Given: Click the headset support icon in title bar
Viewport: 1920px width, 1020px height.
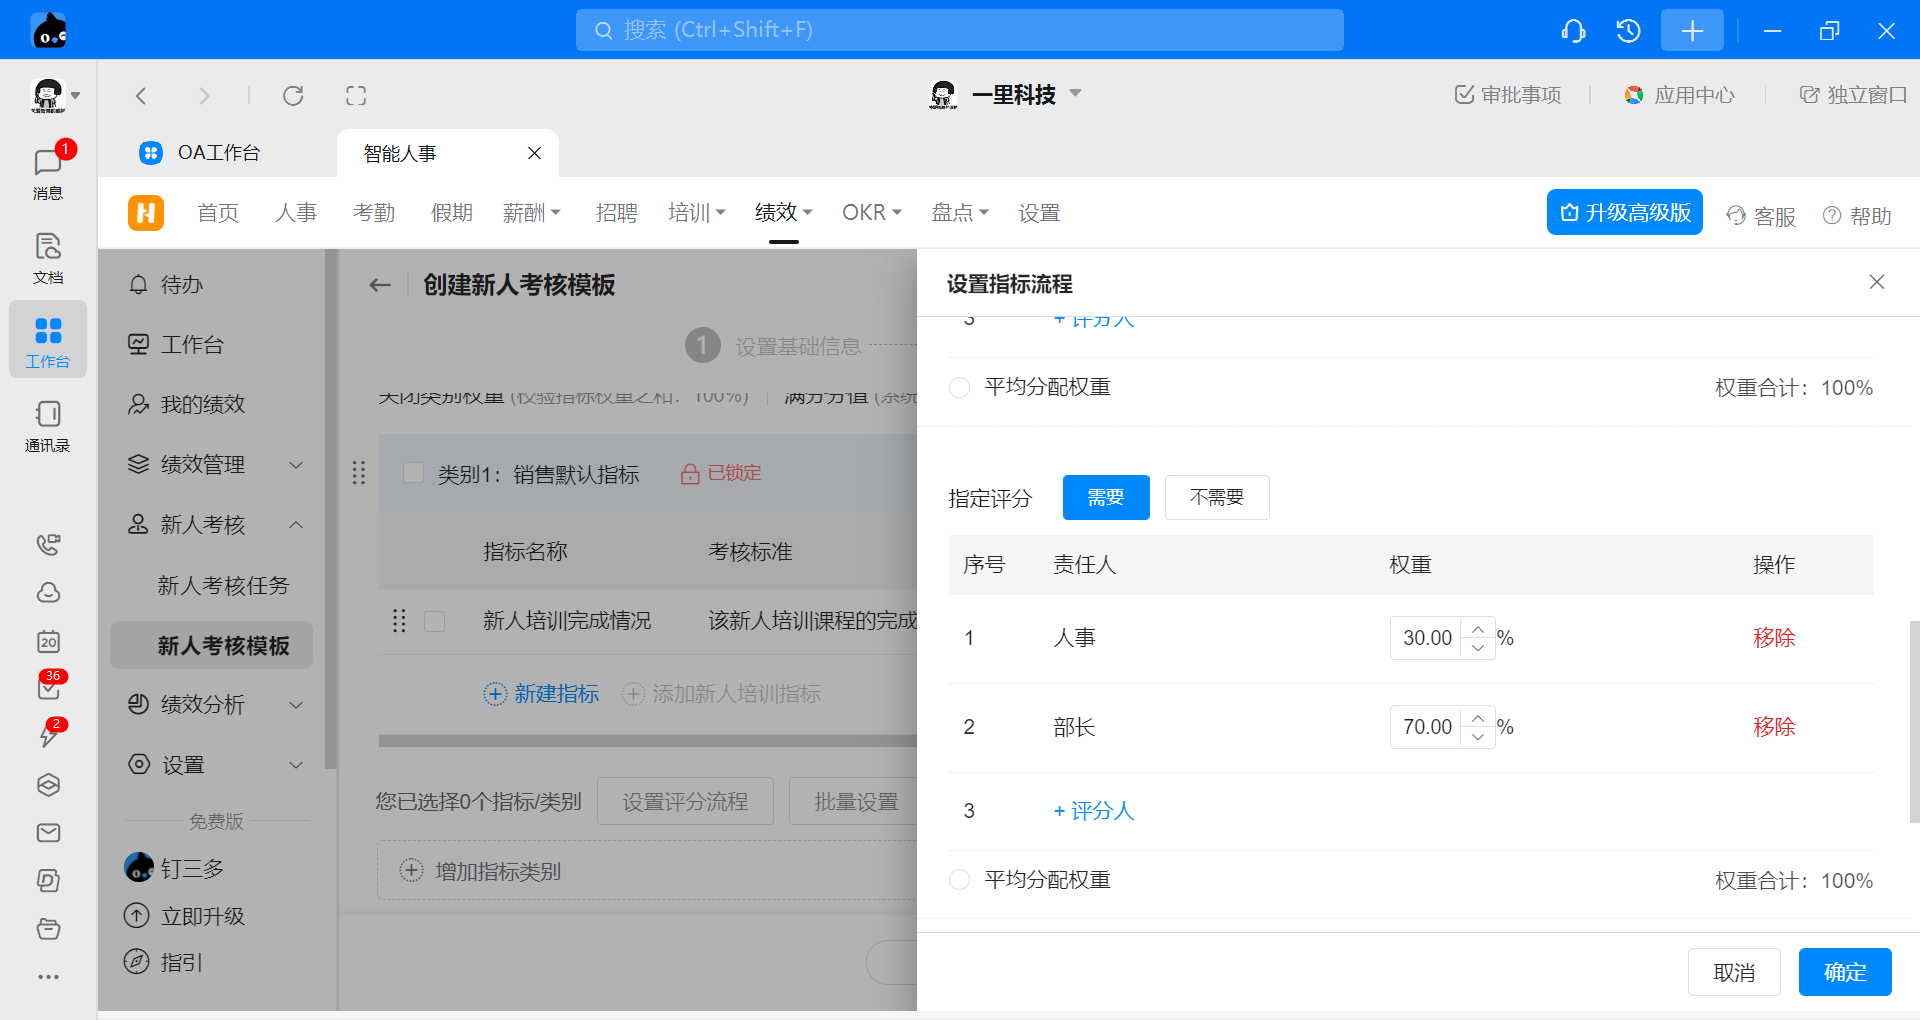Looking at the screenshot, I should pyautogui.click(x=1573, y=31).
